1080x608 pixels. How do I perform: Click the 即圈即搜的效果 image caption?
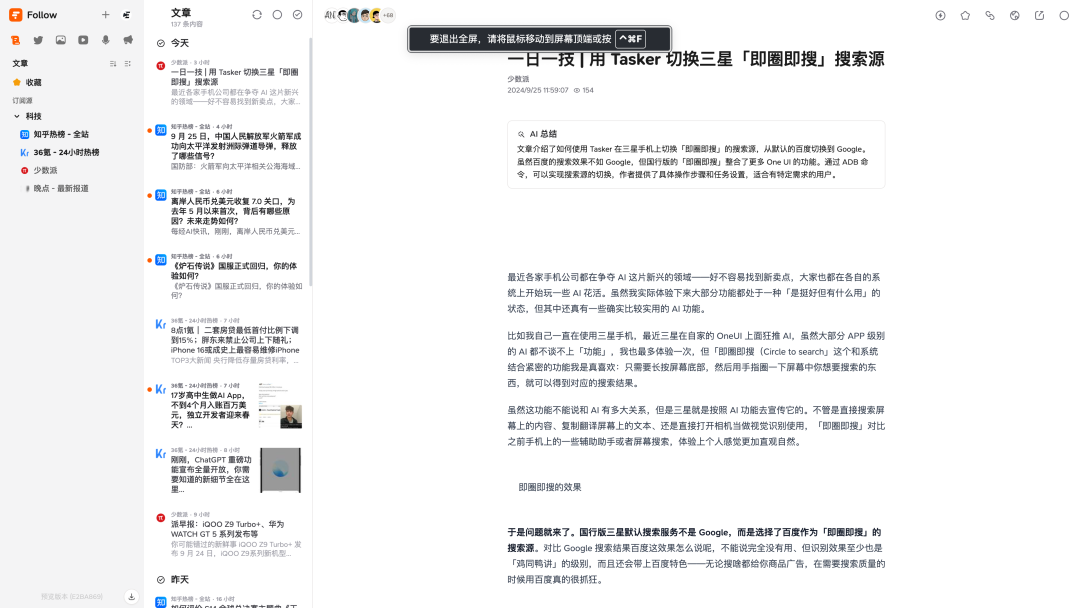coord(550,487)
